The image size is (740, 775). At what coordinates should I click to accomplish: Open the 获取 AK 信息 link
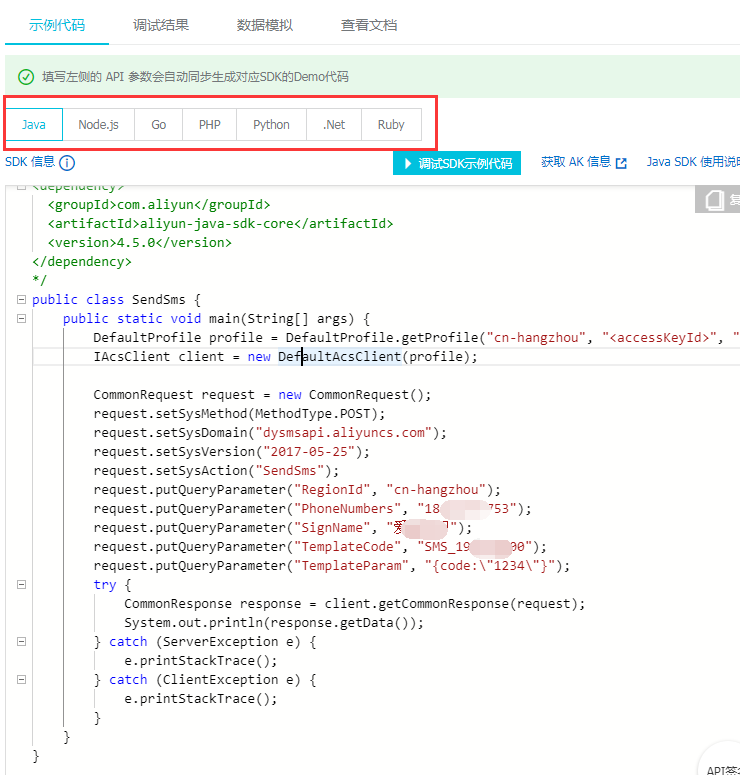click(x=576, y=162)
